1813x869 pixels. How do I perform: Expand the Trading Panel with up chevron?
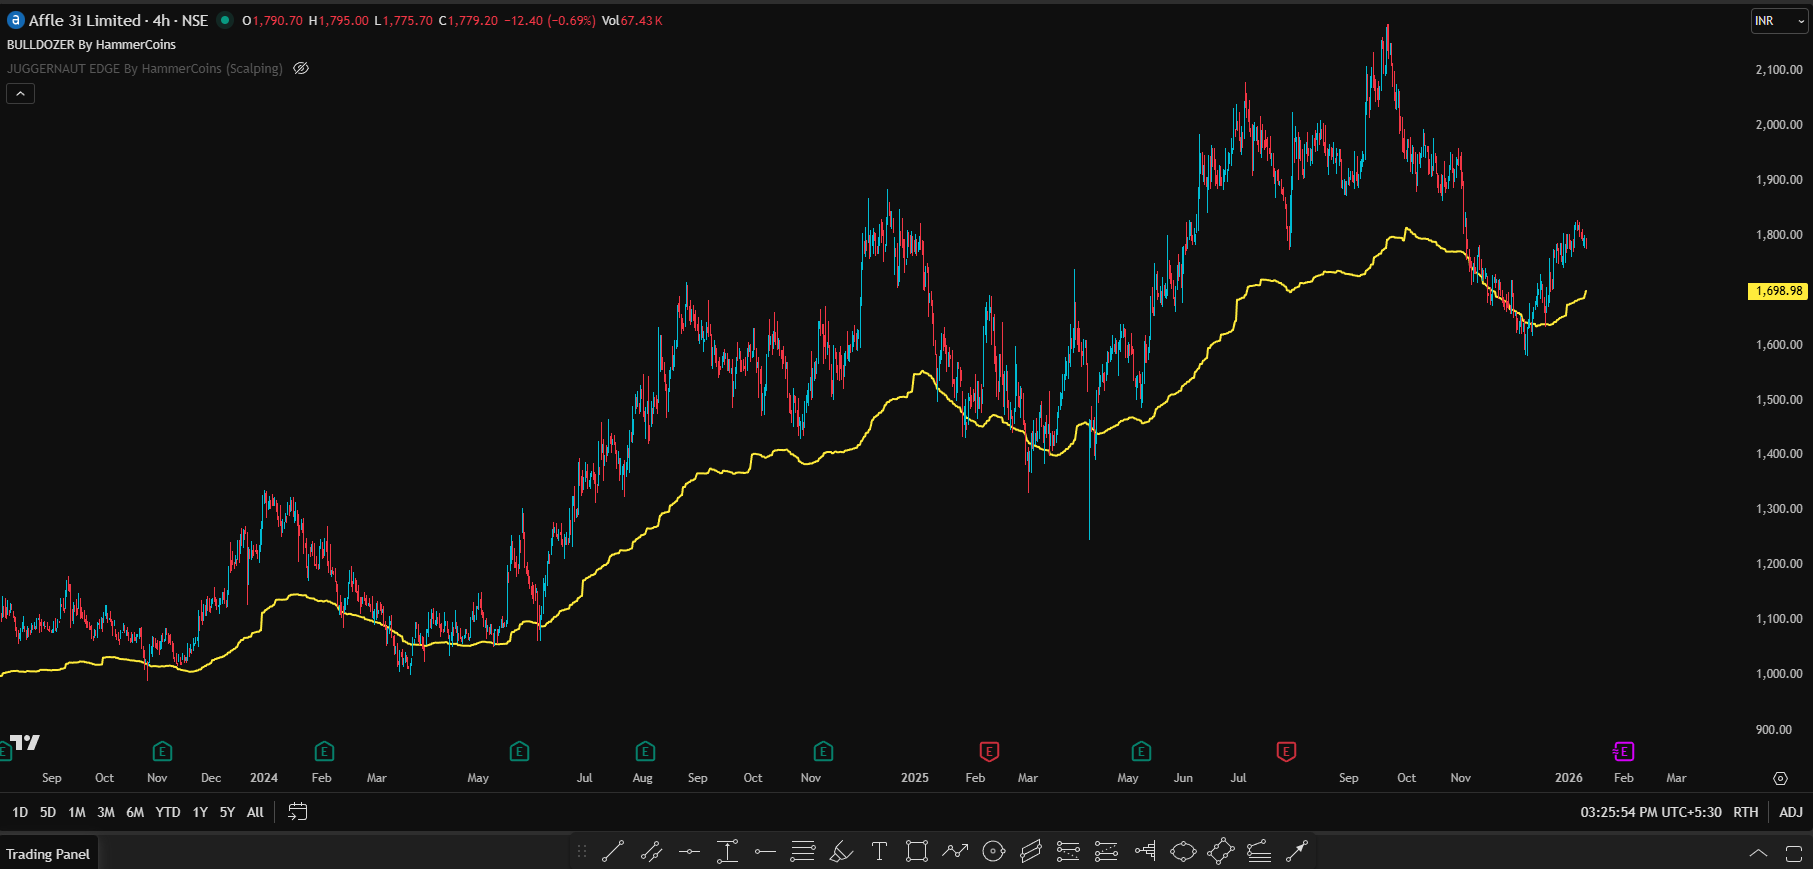click(x=1757, y=854)
